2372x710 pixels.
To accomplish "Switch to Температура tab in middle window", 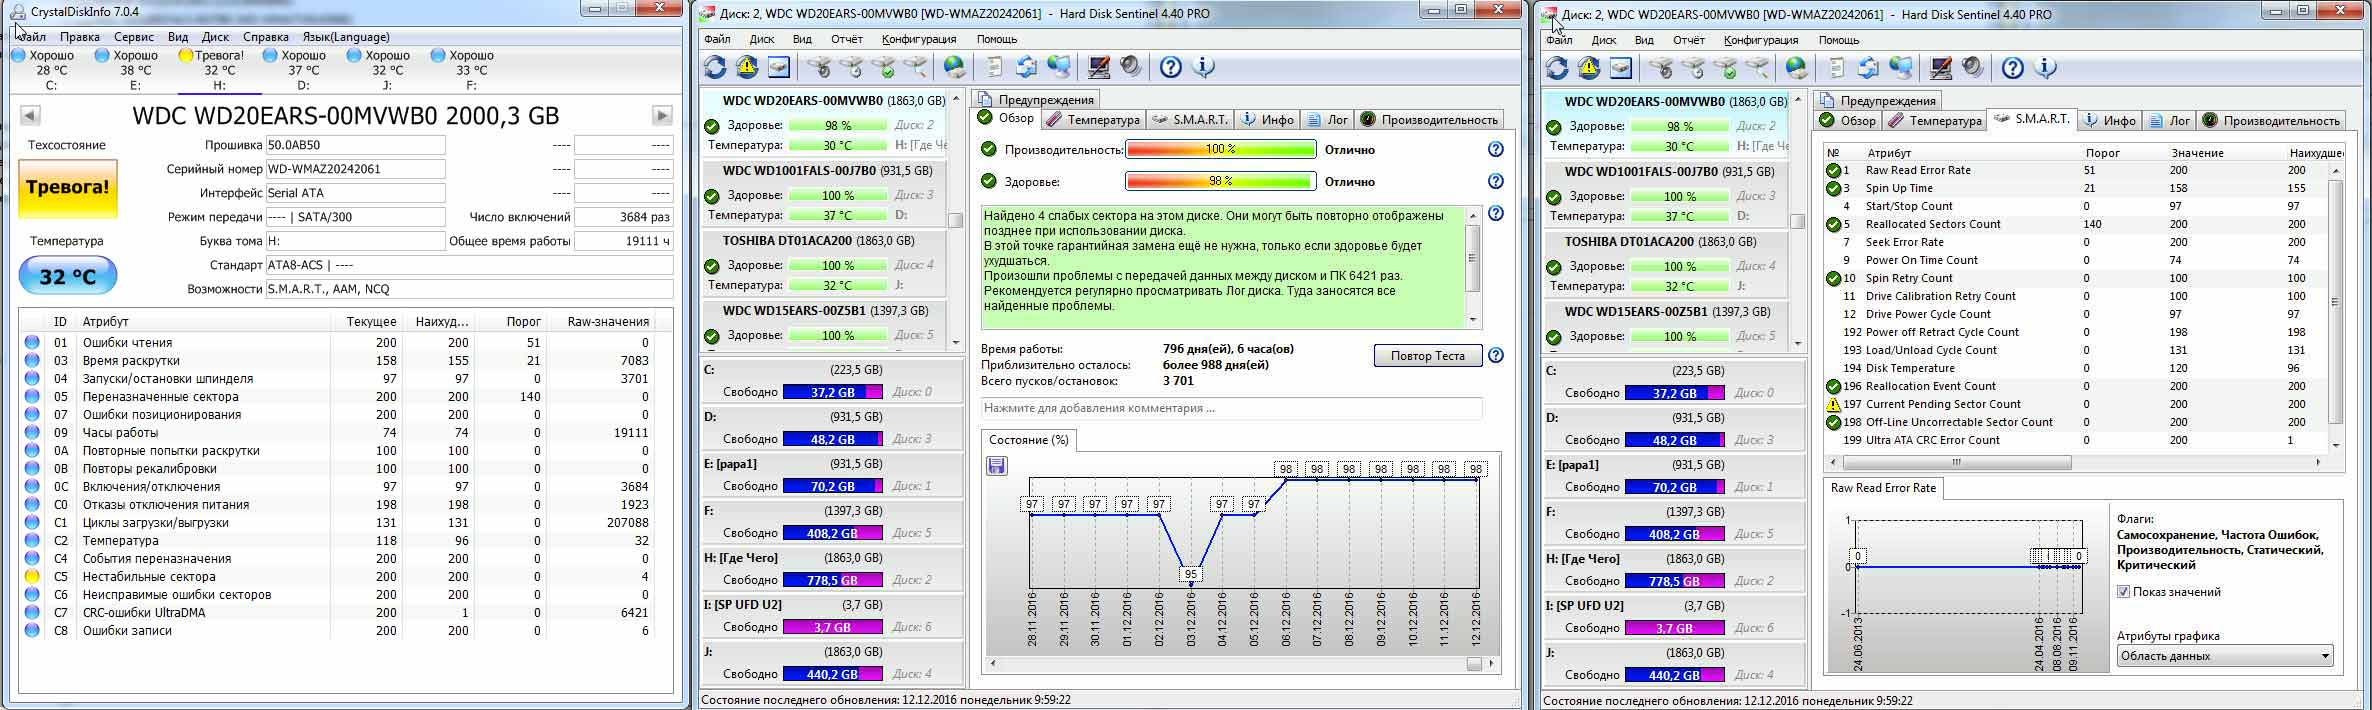I will (x=1093, y=119).
